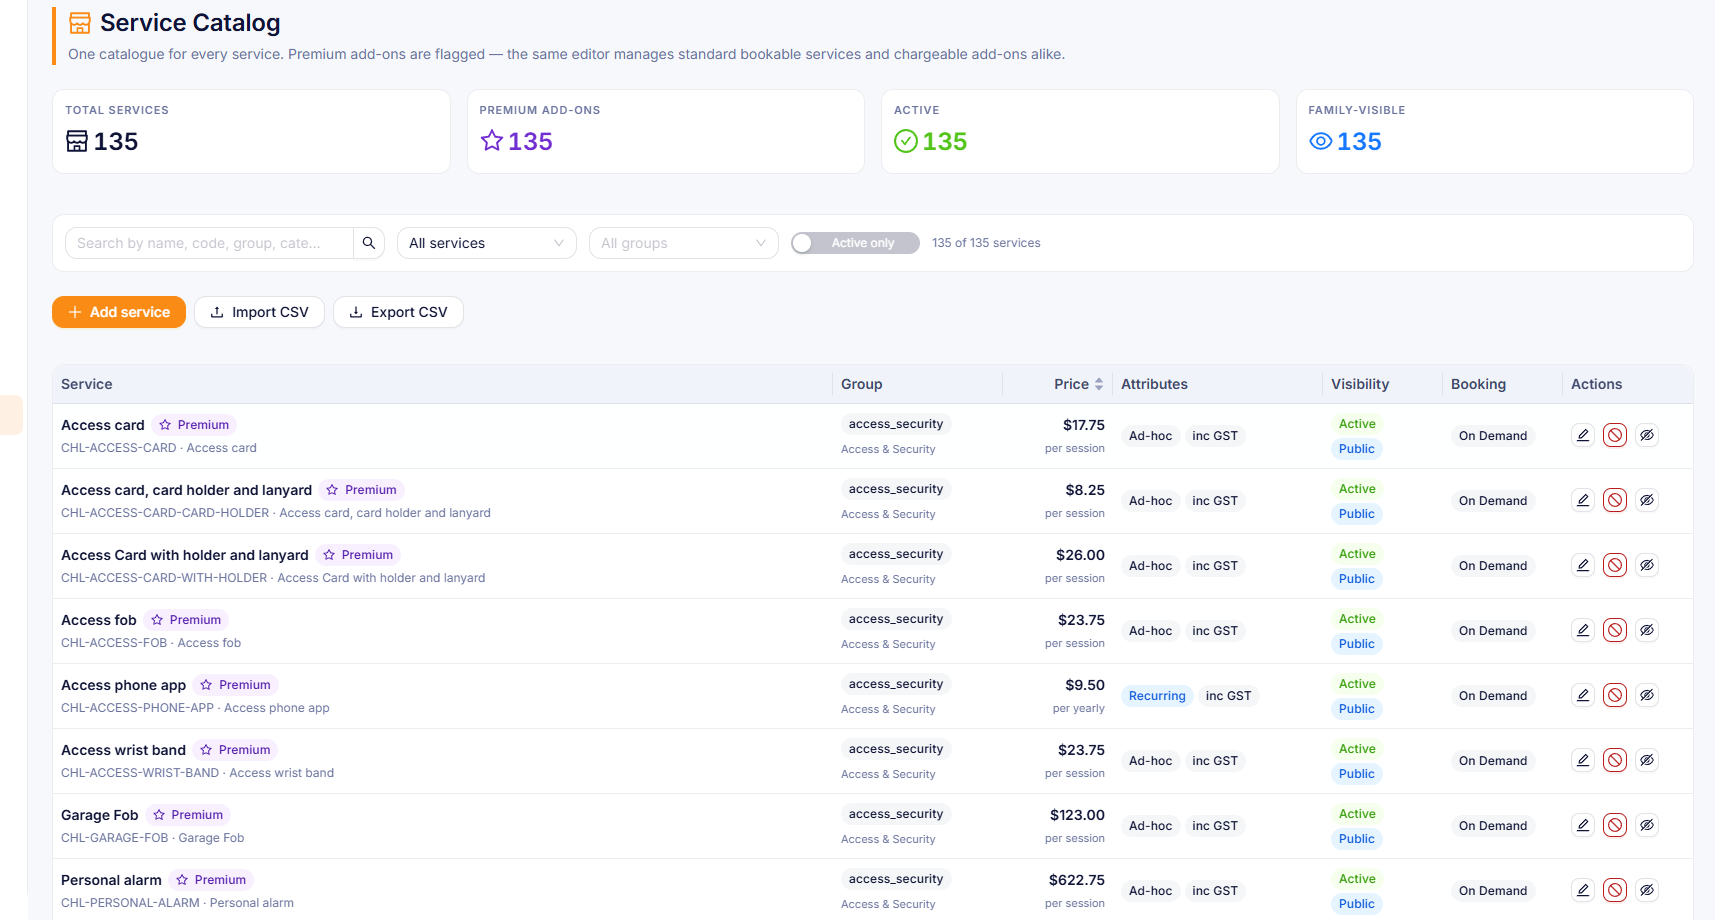Open the All services dropdown
The height and width of the screenshot is (920, 1715).
[487, 243]
